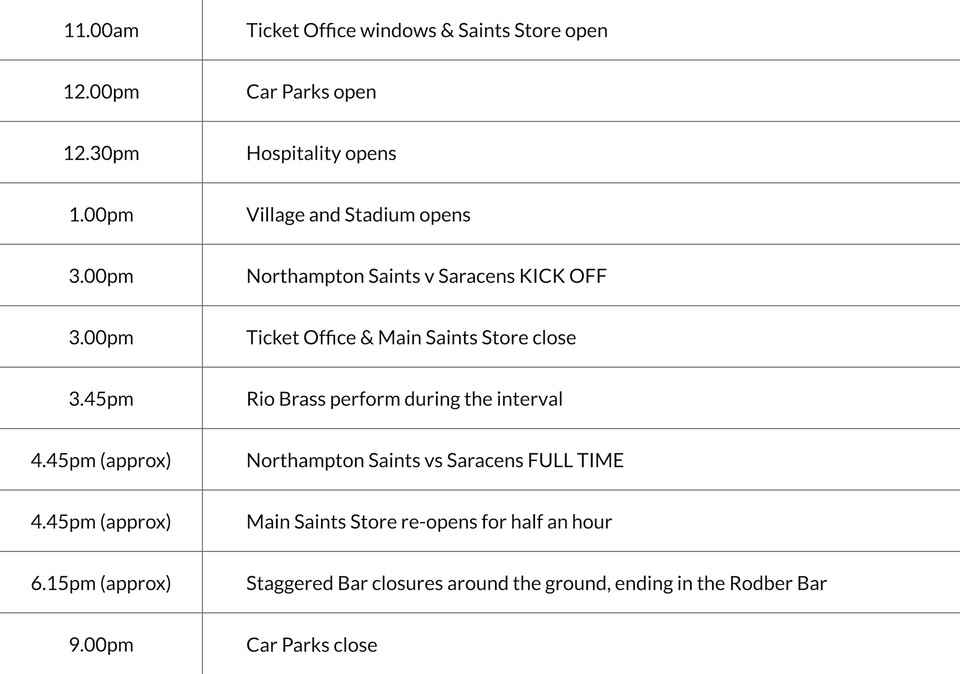Click the time beside the FULL TIME entry
This screenshot has width=960, height=674.
click(x=101, y=460)
